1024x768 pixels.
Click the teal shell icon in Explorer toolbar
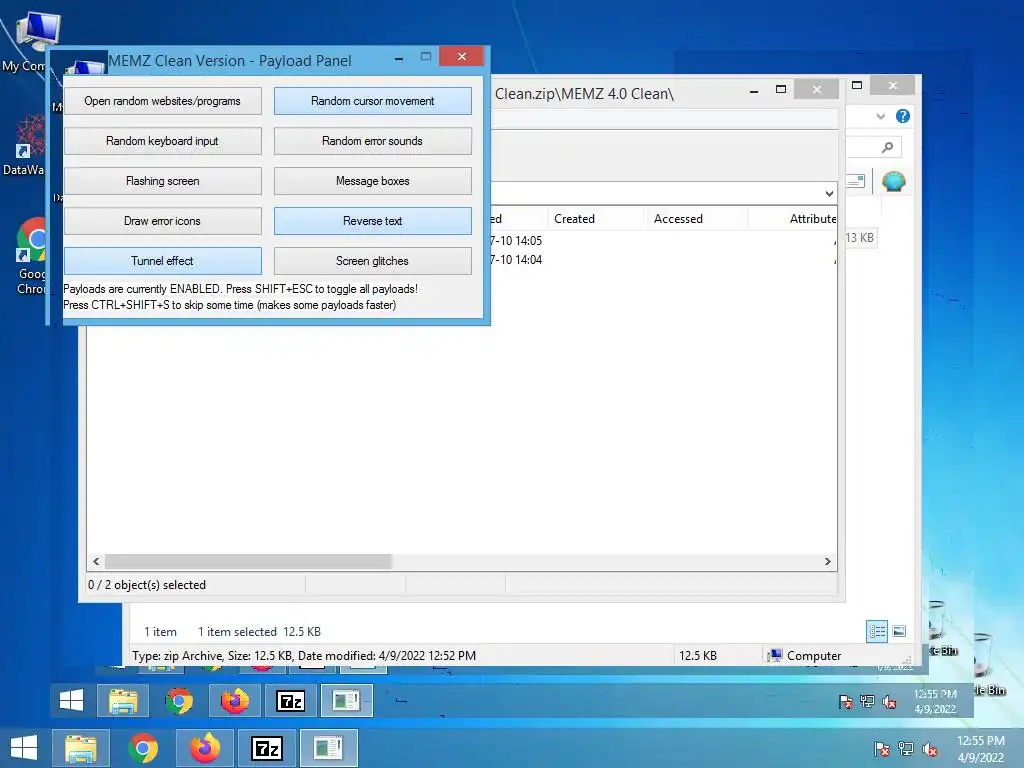[x=893, y=181]
